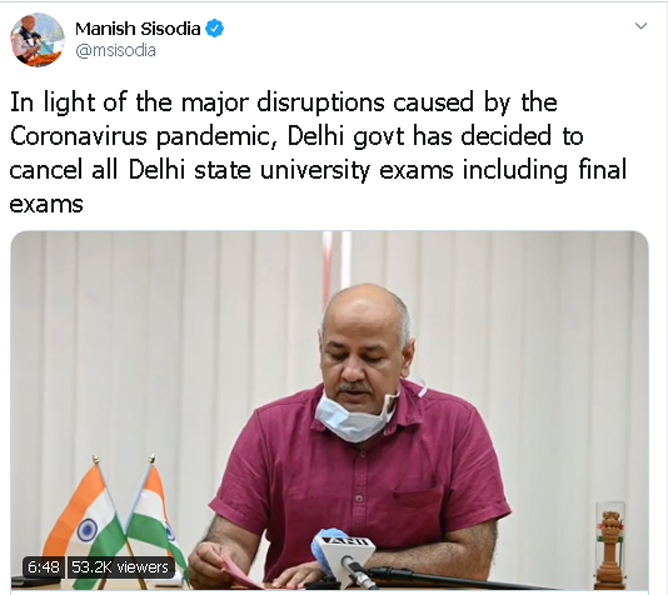Play the embedded press conference video
This screenshot has height=595, width=668.
pyautogui.click(x=329, y=410)
